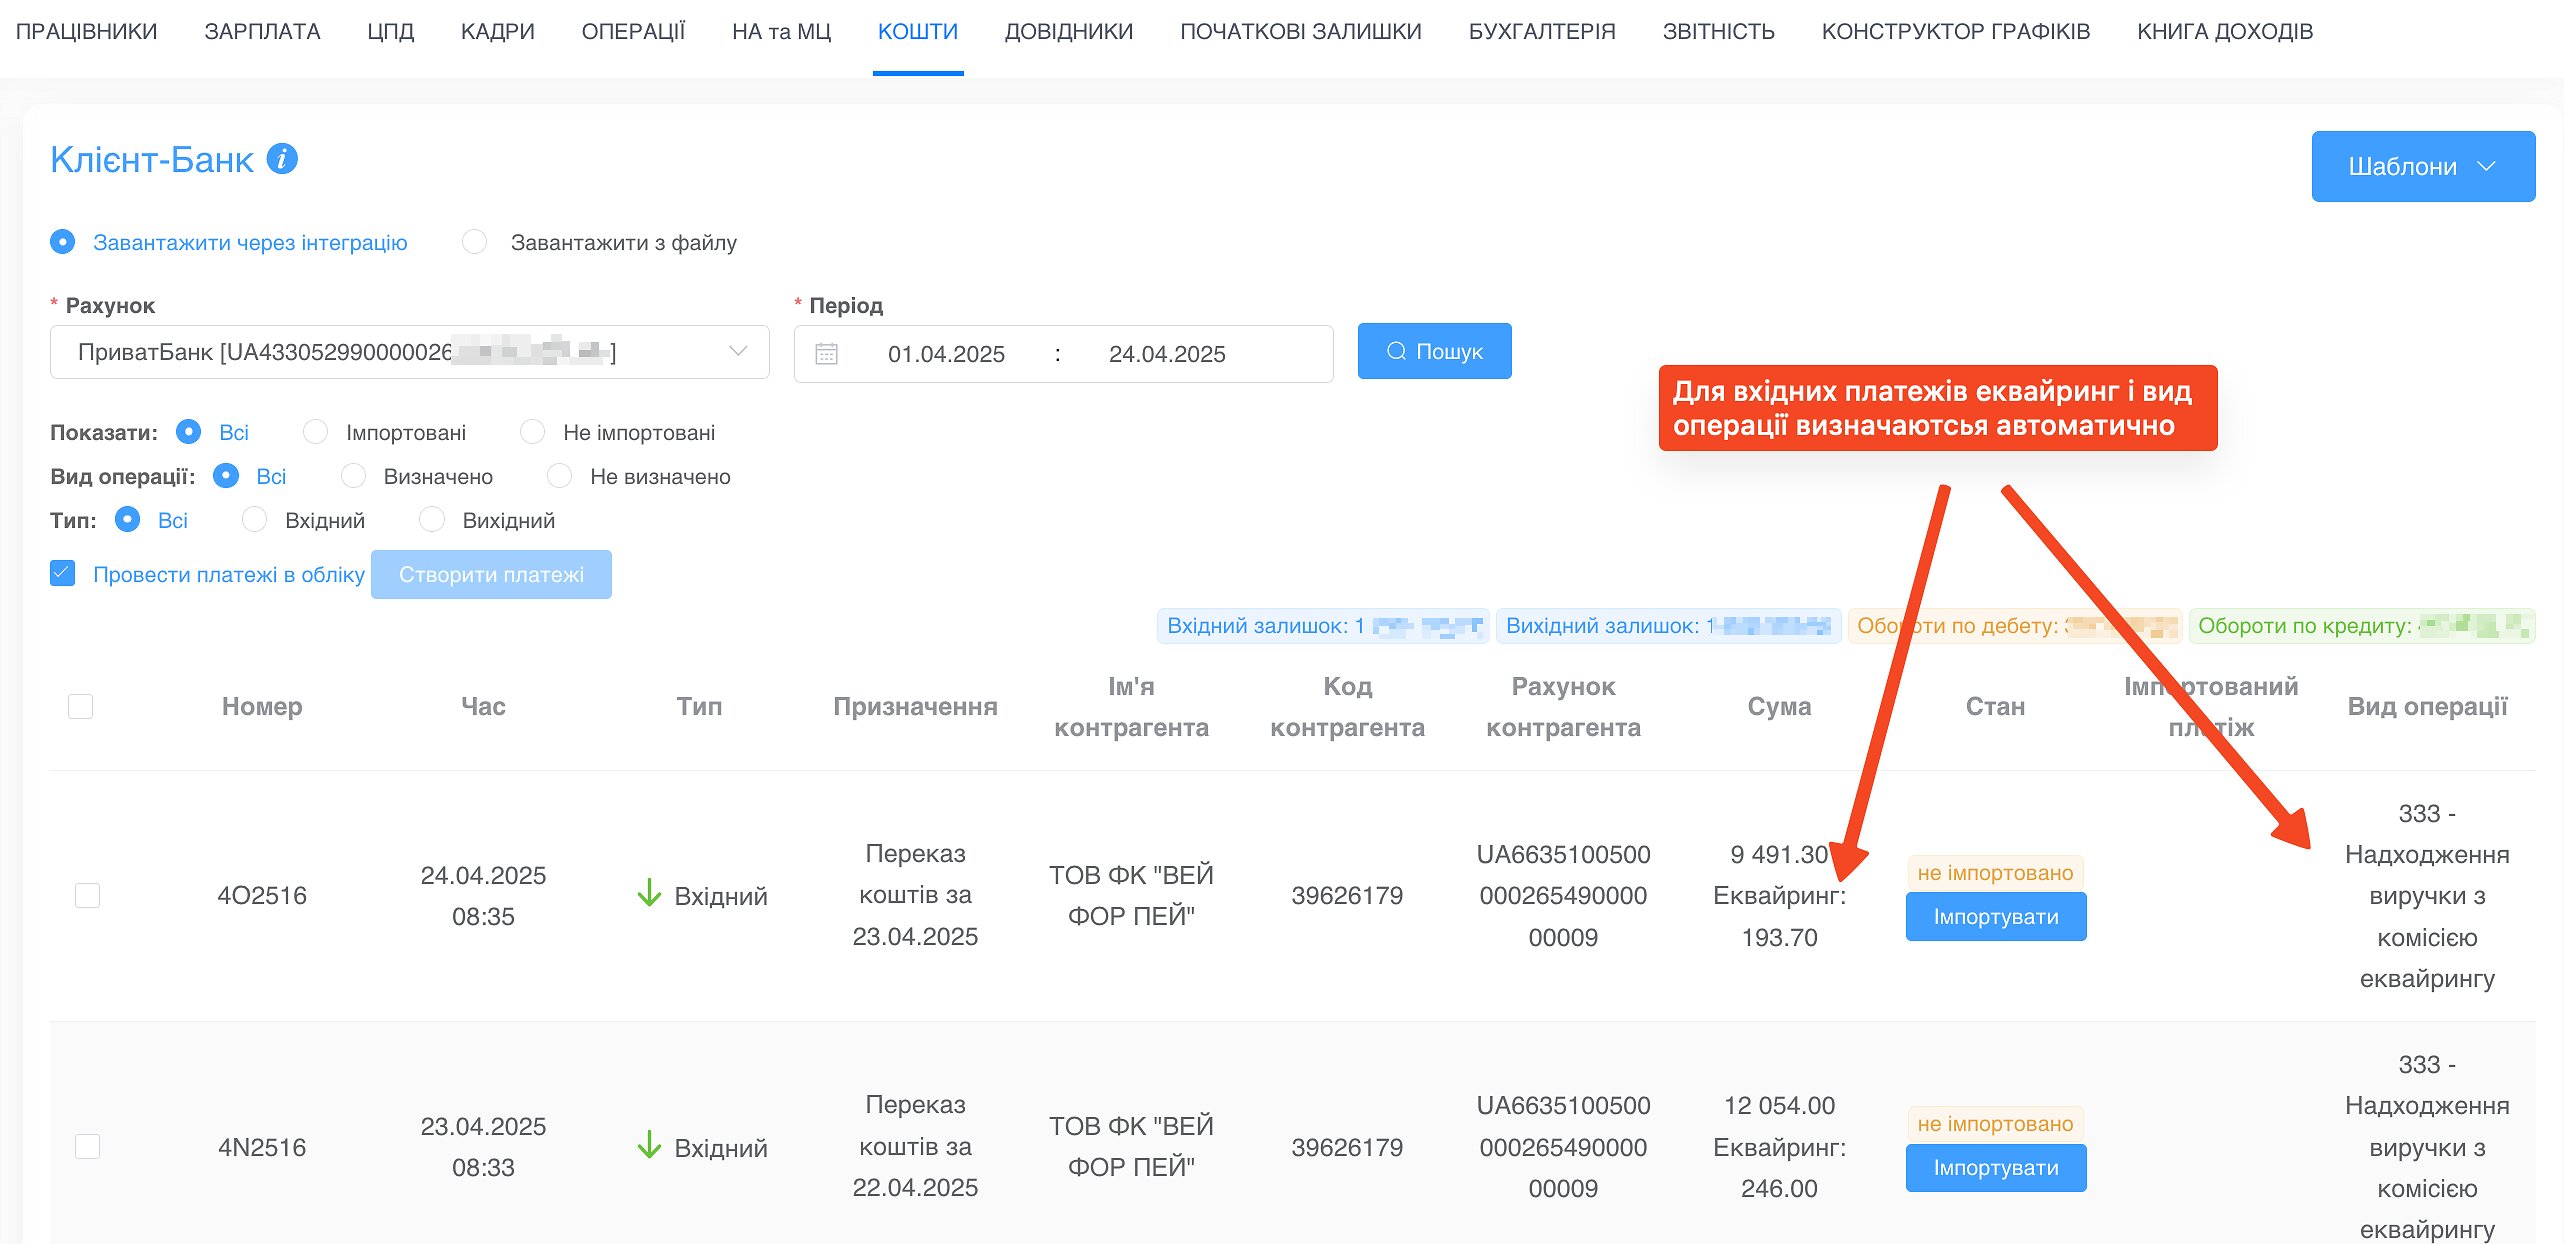The height and width of the screenshot is (1244, 2564).
Task: Click sum 12 054.00 in second row
Action: 1779,1106
